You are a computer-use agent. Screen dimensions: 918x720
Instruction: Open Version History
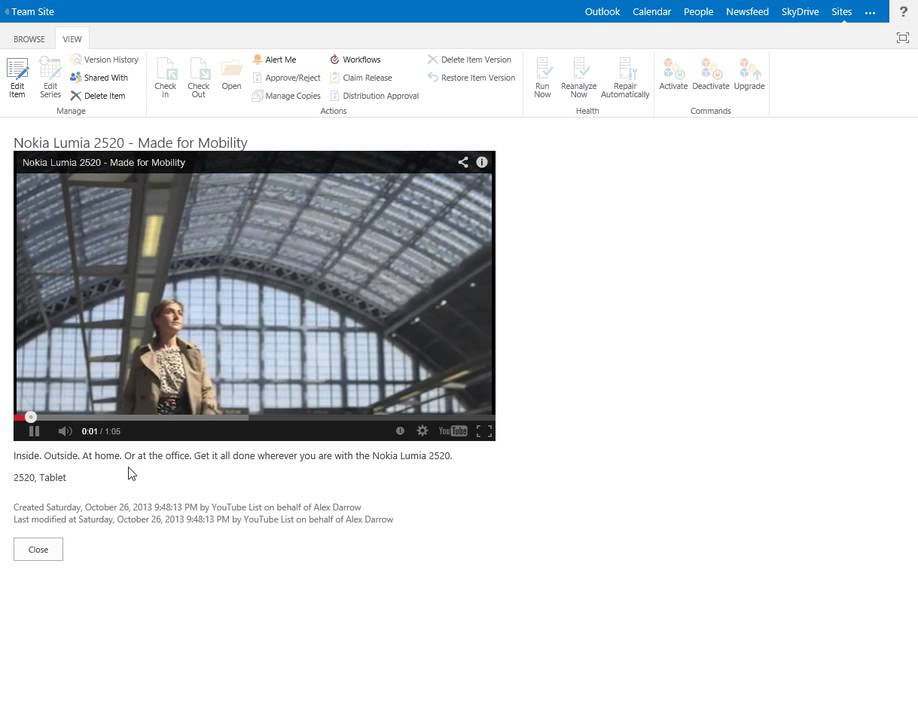104,60
